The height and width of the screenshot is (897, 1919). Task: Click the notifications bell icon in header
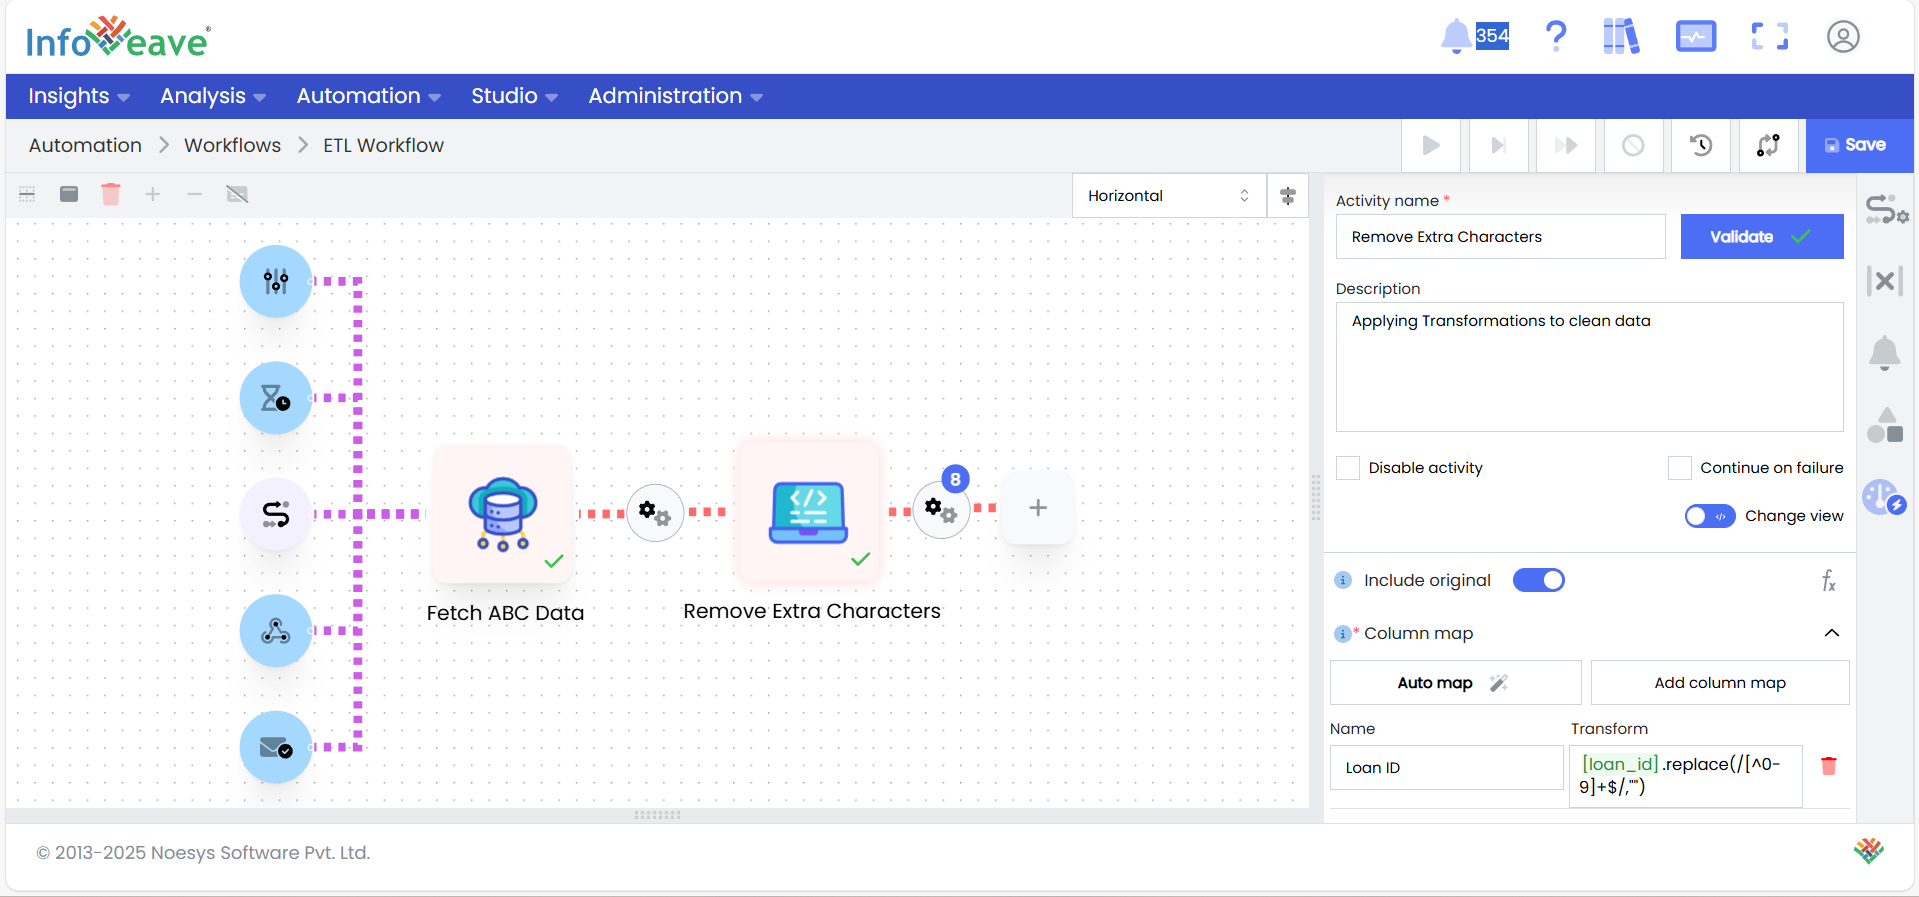(1456, 37)
